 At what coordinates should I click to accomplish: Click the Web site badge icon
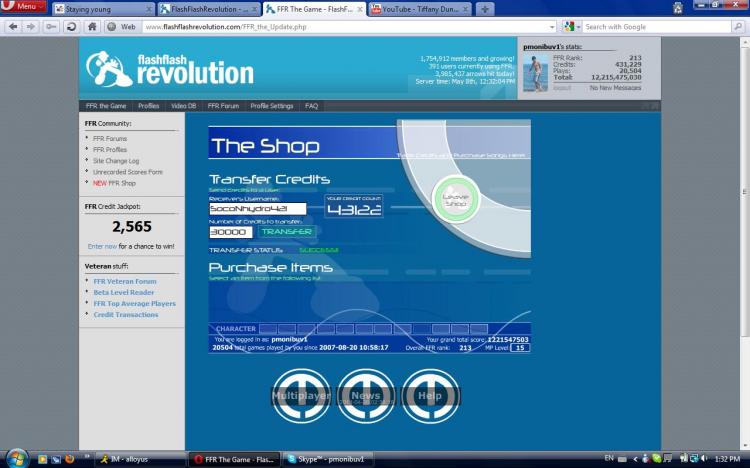click(x=121, y=27)
